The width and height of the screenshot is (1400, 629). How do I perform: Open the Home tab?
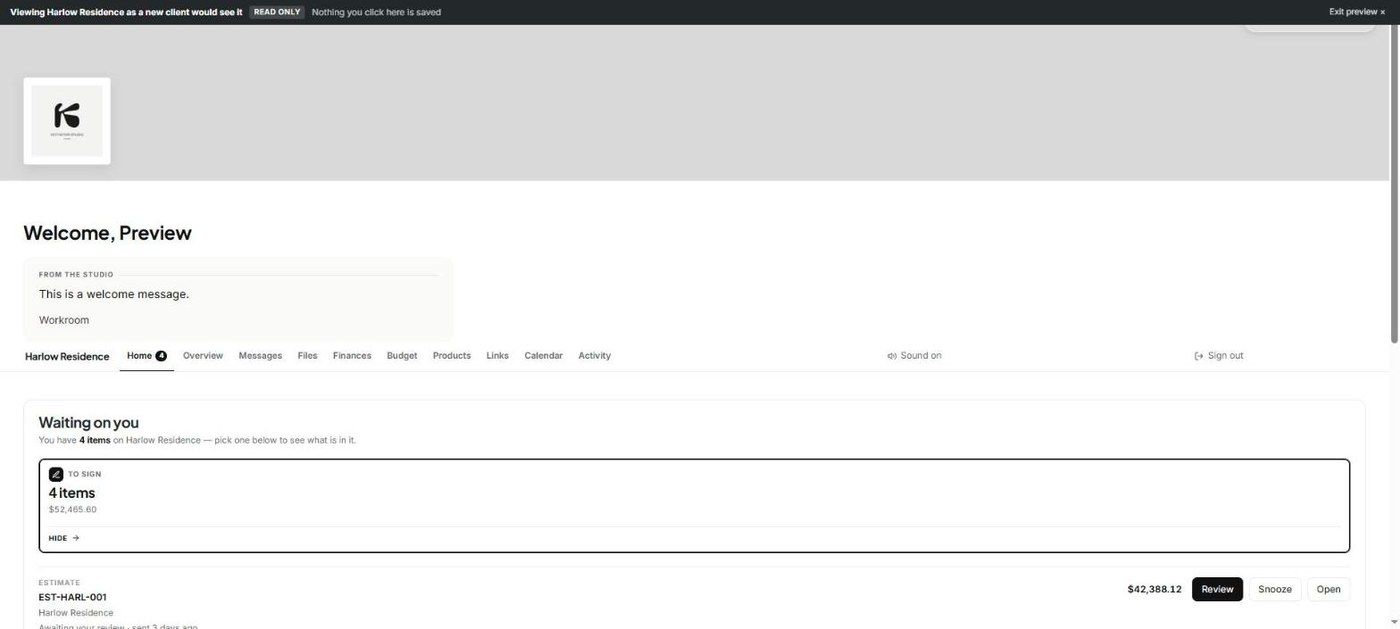[x=146, y=356]
